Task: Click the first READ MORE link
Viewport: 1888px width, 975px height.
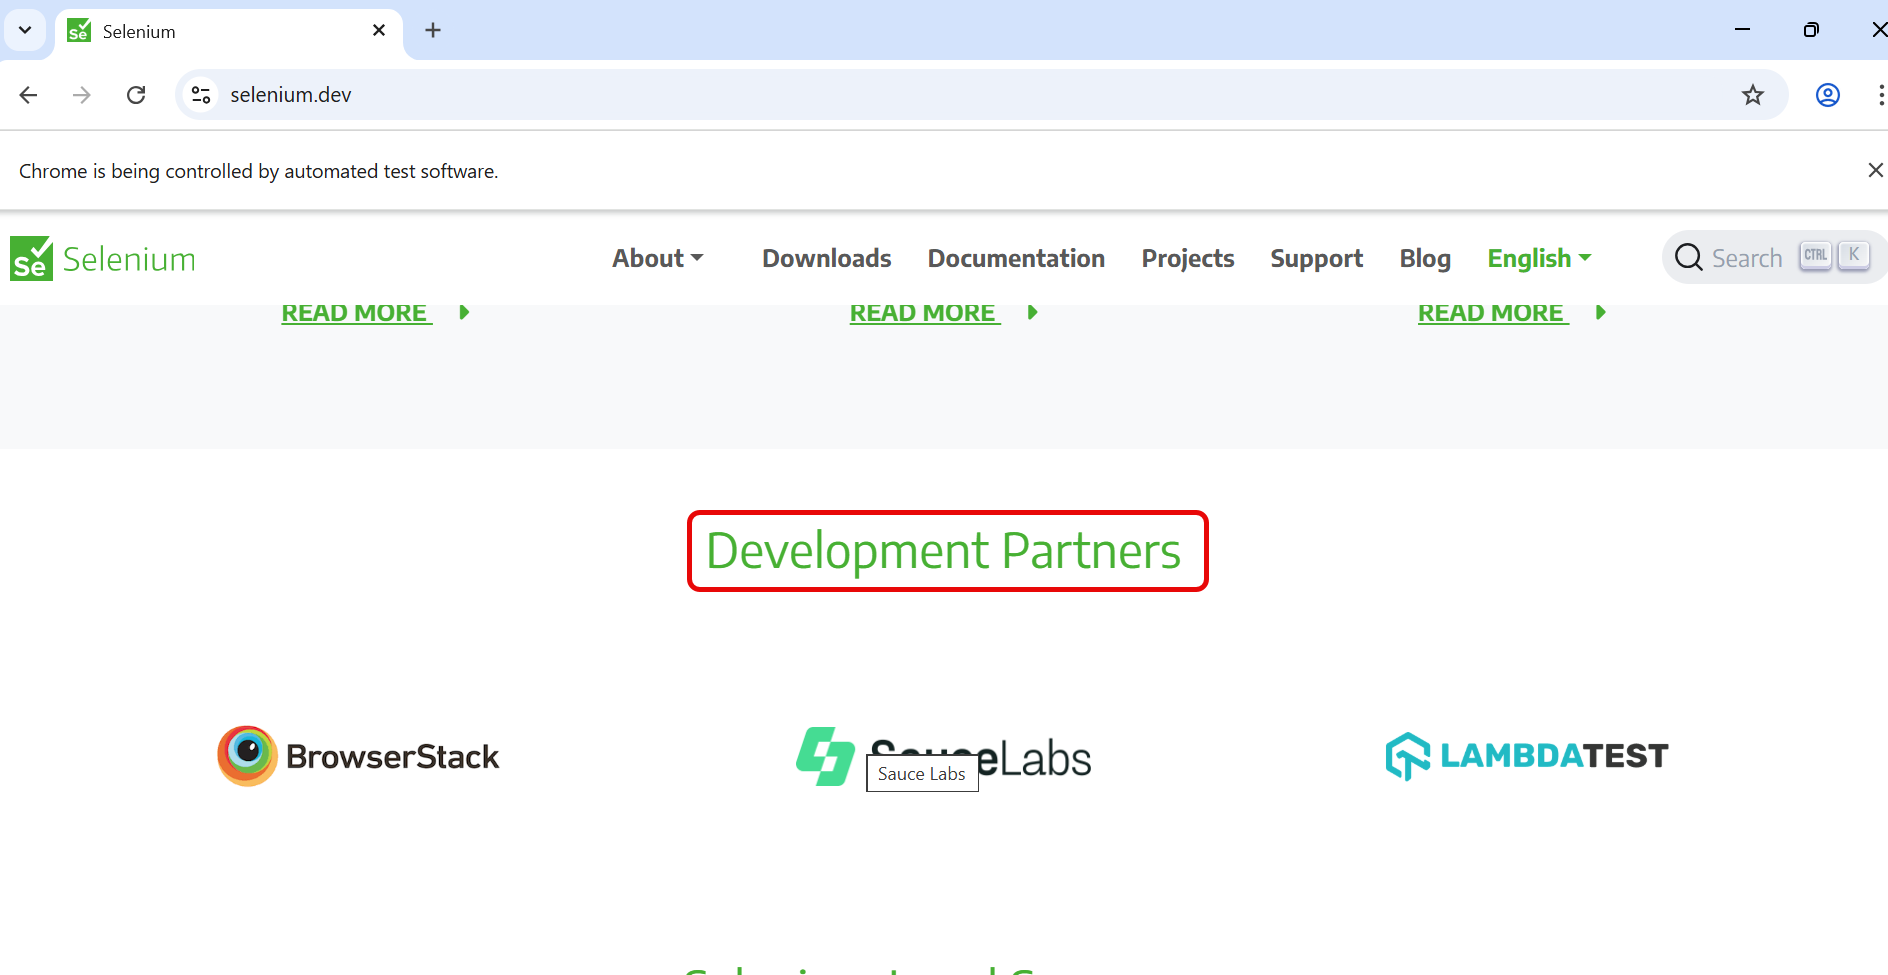Action: pos(356,312)
